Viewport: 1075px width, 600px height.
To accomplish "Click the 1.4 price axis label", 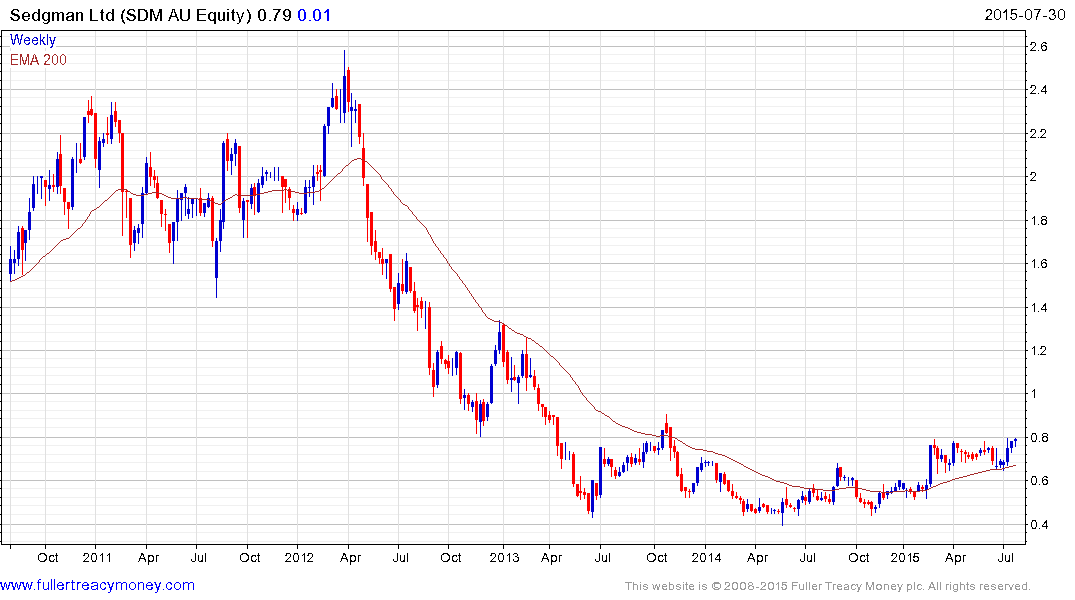I will tap(1038, 307).
